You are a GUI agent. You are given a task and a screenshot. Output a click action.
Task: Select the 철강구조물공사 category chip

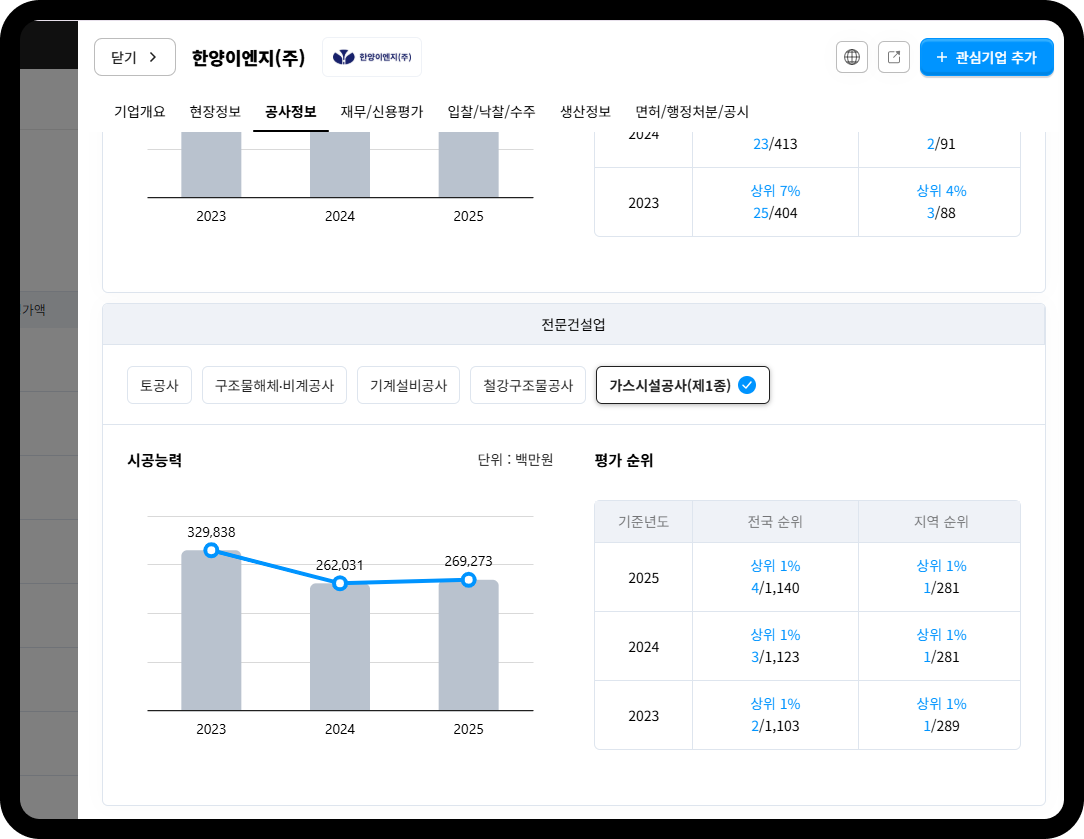(528, 385)
